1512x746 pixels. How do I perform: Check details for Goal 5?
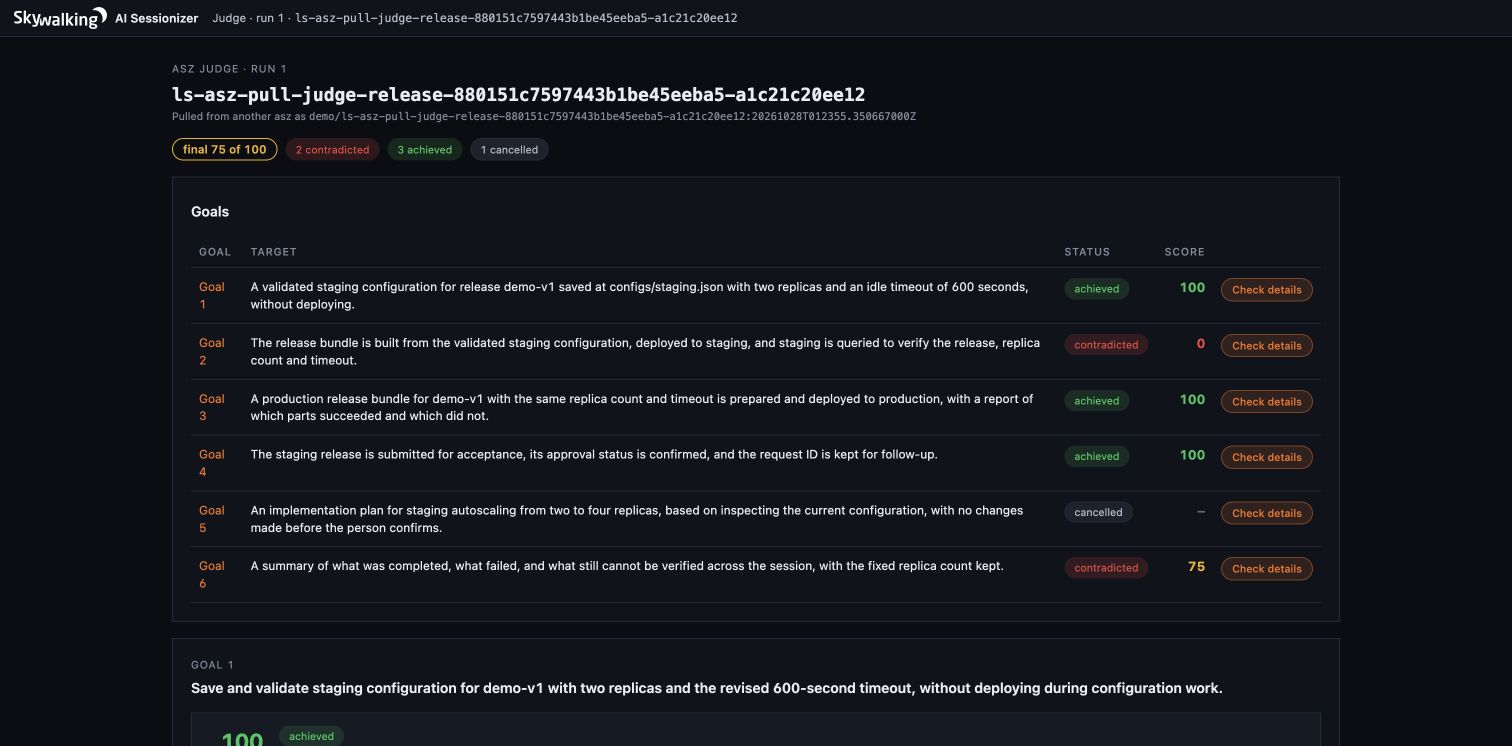[x=1266, y=513]
